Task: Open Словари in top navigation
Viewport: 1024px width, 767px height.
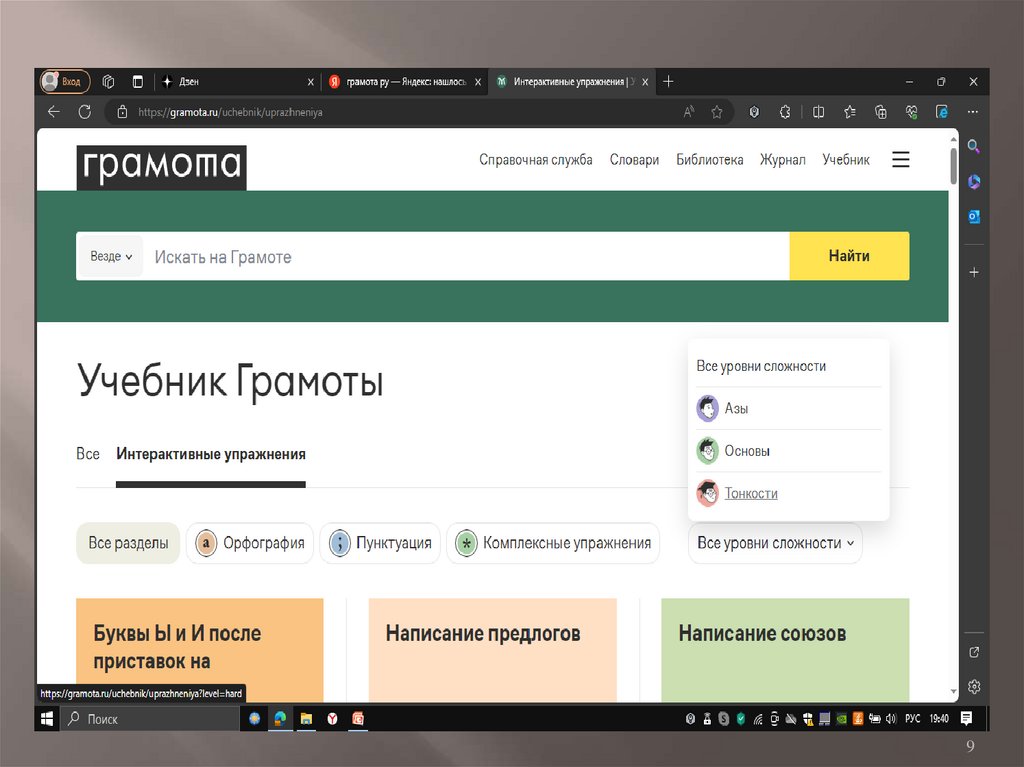Action: 634,160
